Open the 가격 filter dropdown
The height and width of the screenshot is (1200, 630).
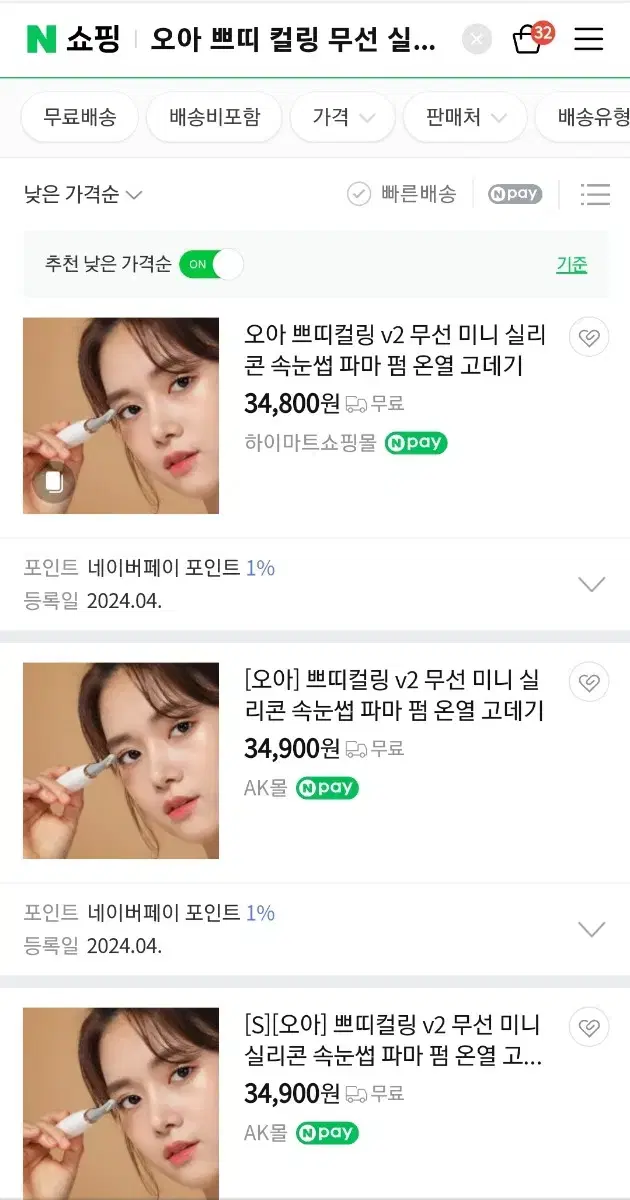point(343,117)
